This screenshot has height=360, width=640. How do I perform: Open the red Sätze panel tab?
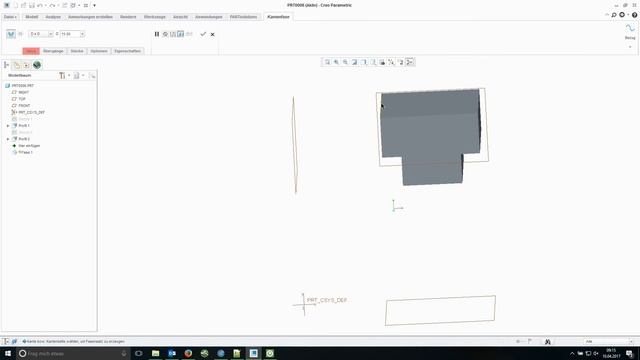coord(31,51)
